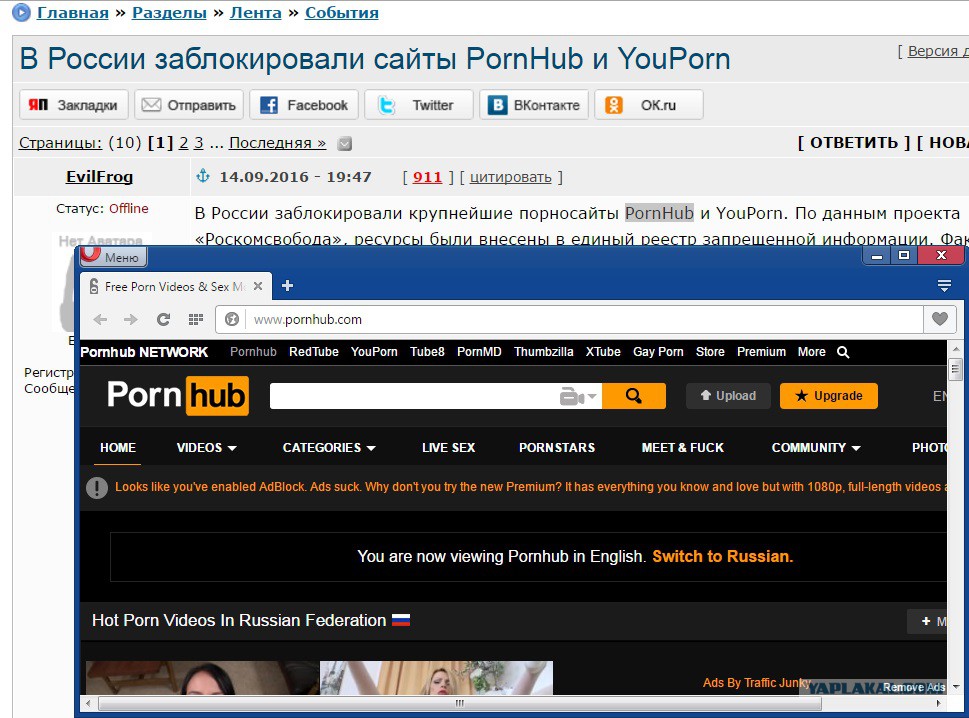
Task: Go to forum page 3
Action: click(x=198, y=143)
